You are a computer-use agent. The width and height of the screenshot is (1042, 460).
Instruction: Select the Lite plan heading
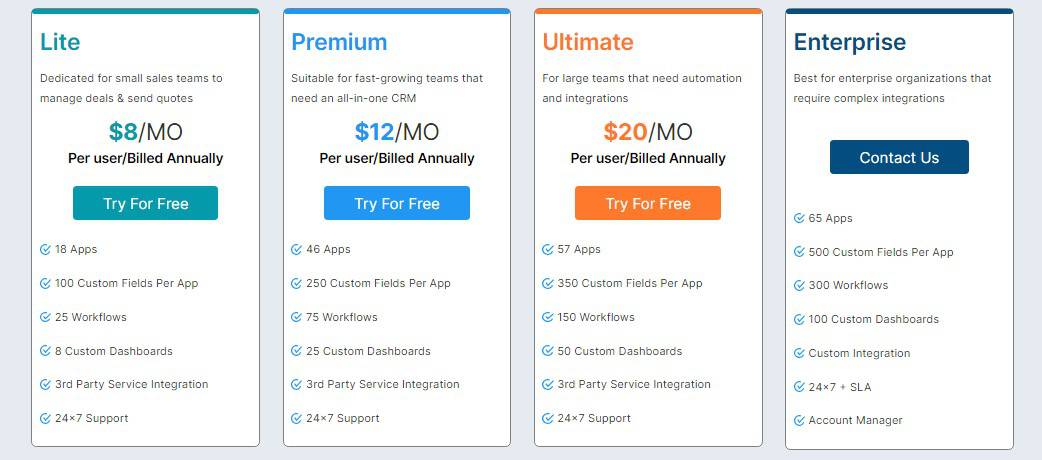coord(60,41)
